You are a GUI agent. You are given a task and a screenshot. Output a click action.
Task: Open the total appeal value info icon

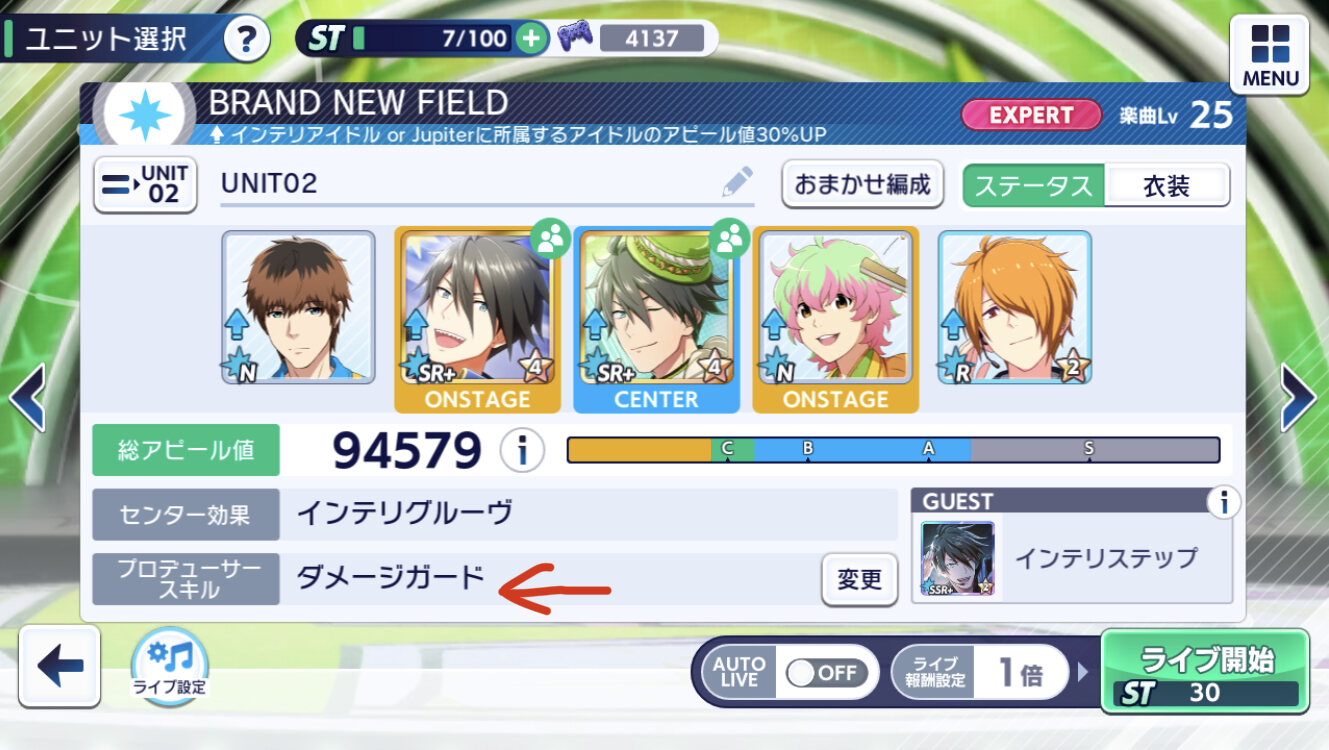pos(521,451)
